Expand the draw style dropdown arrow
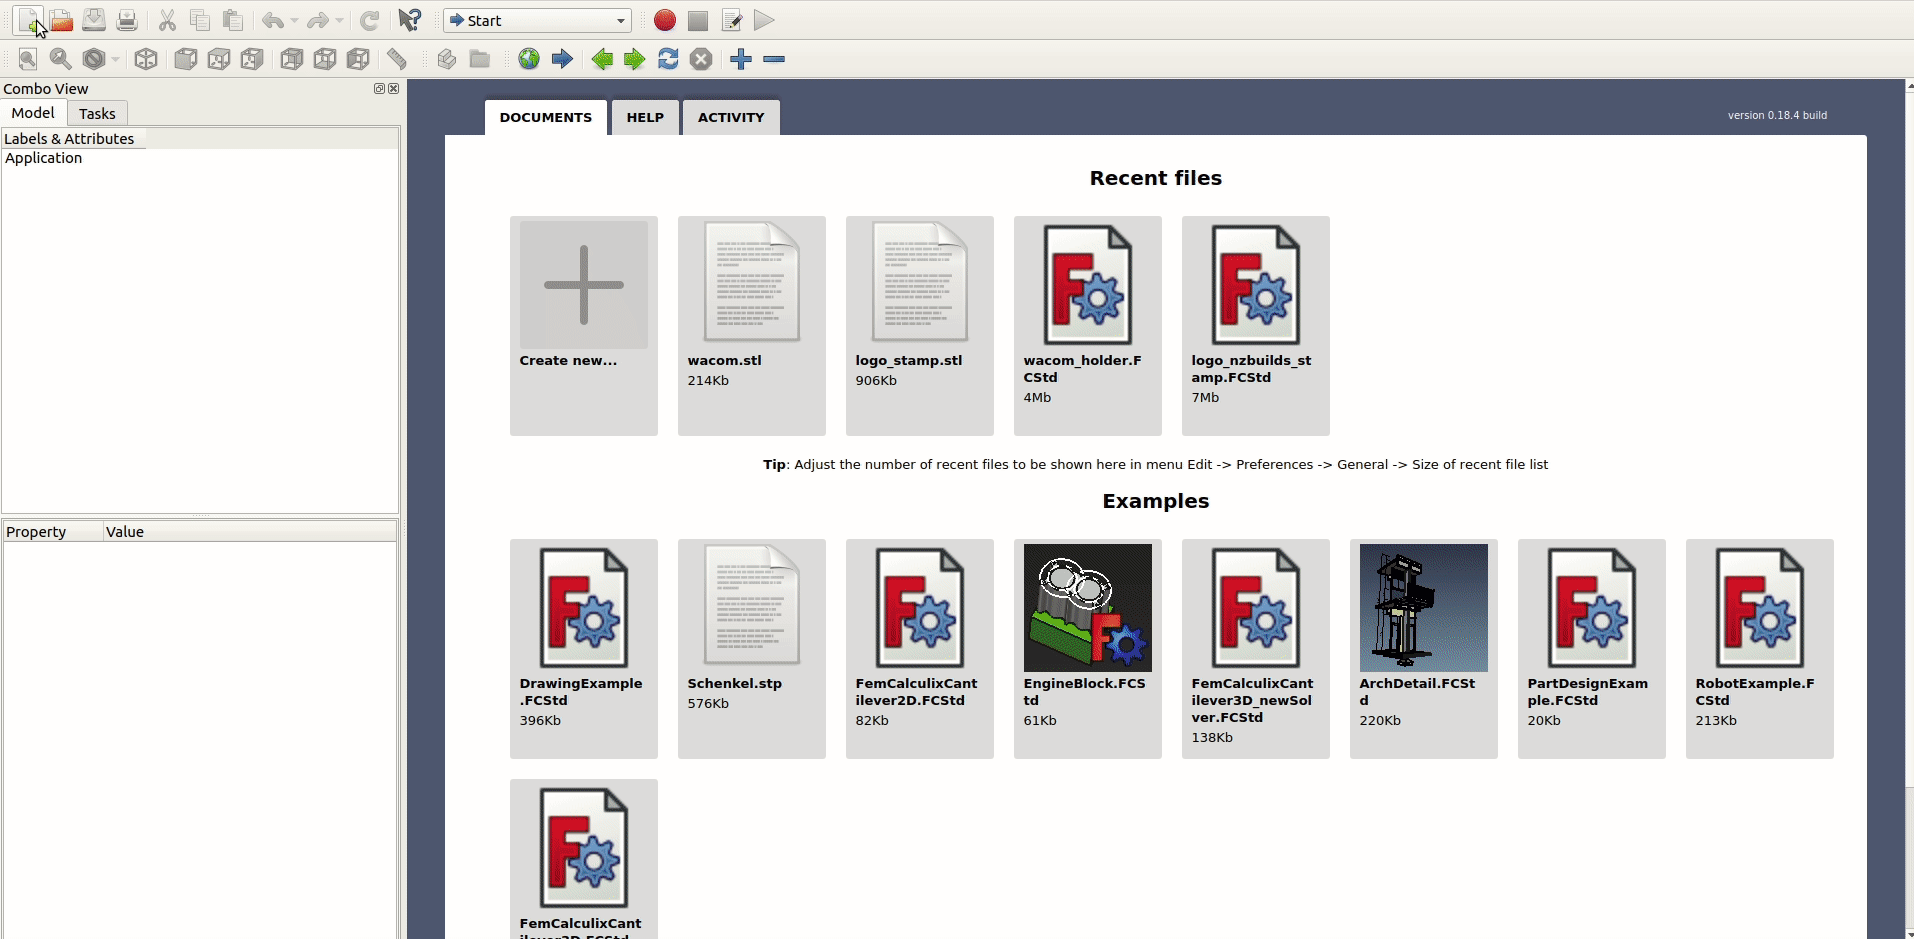This screenshot has height=939, width=1914. pos(115,60)
